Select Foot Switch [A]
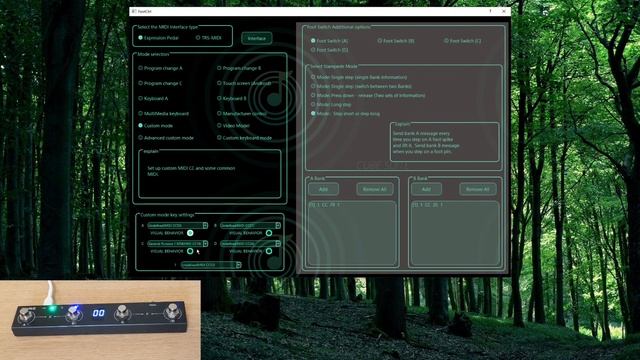 click(329, 41)
